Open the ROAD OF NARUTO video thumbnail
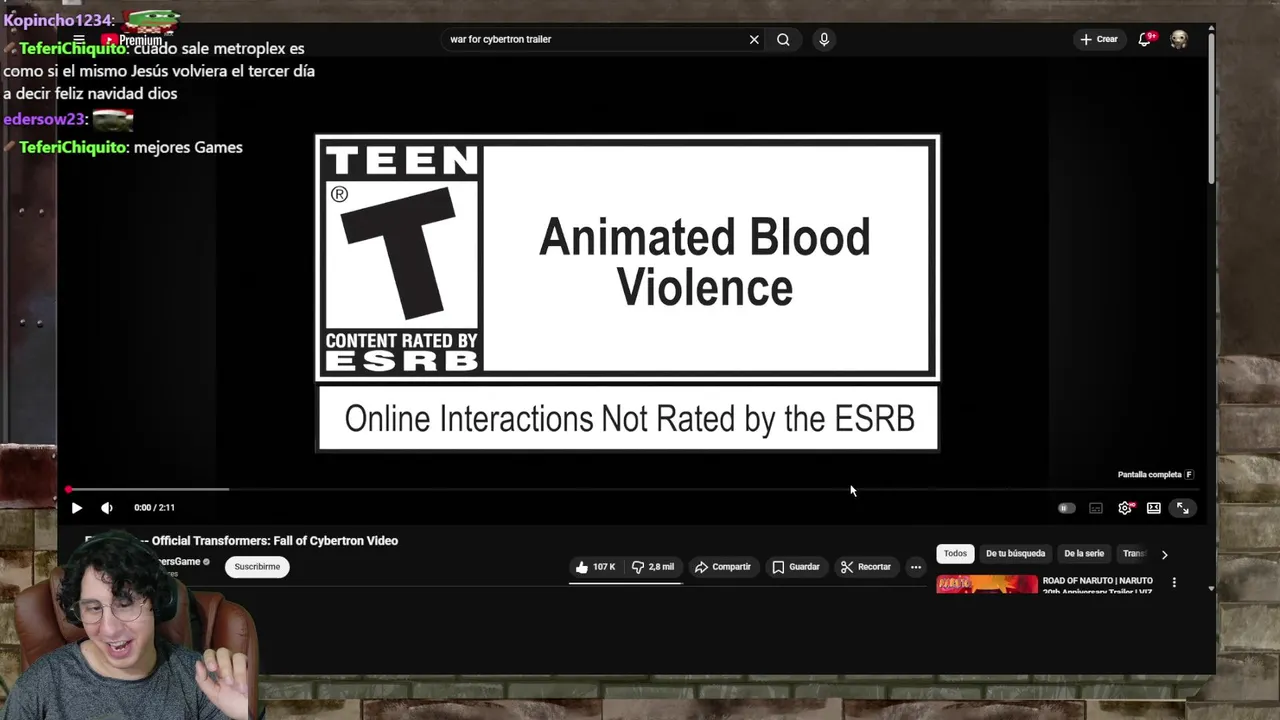This screenshot has width=1280, height=720. (x=987, y=584)
